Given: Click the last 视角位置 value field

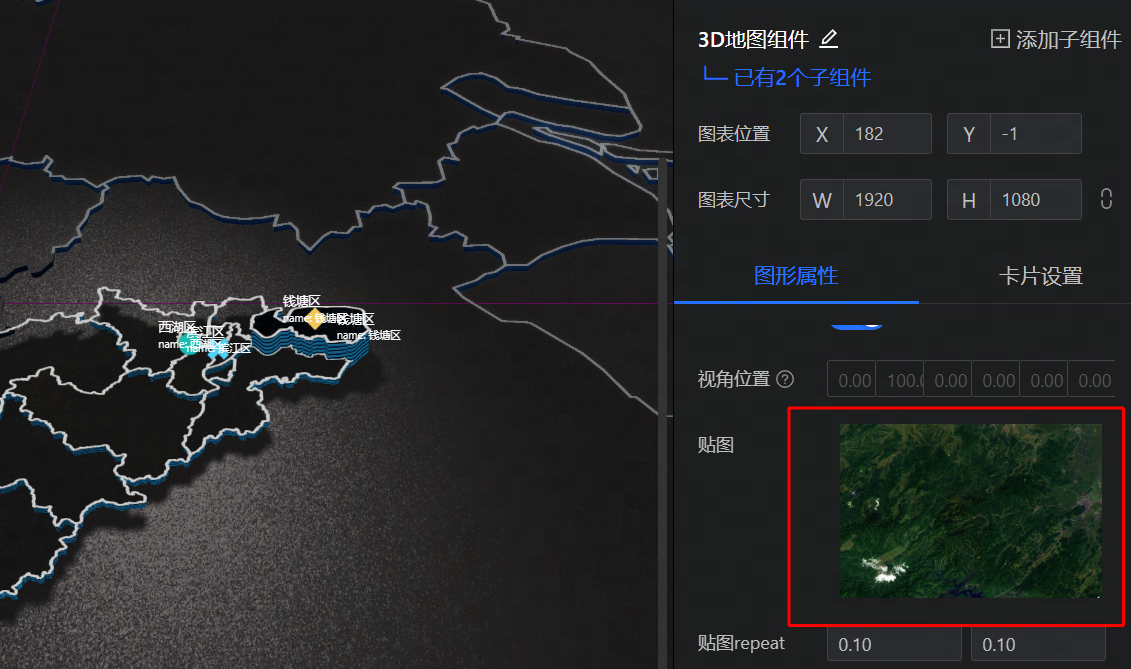Looking at the screenshot, I should tap(1091, 380).
